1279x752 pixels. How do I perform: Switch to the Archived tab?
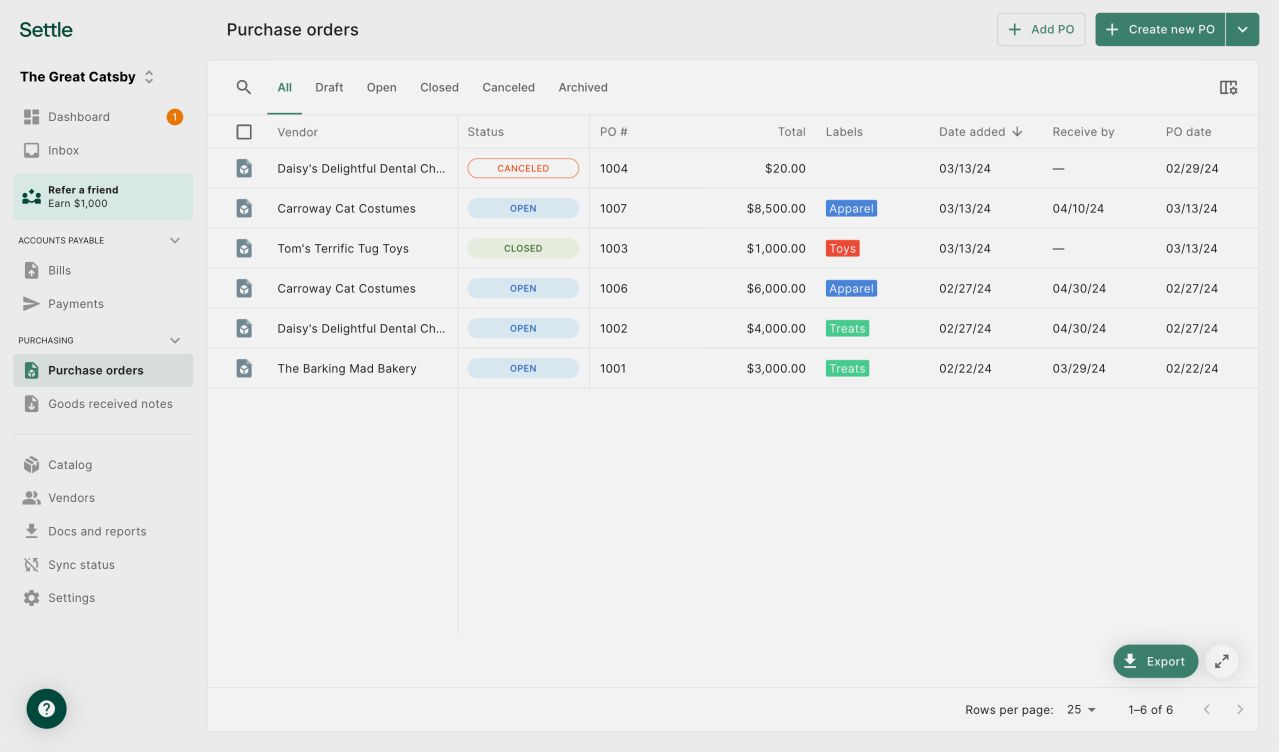pos(582,87)
